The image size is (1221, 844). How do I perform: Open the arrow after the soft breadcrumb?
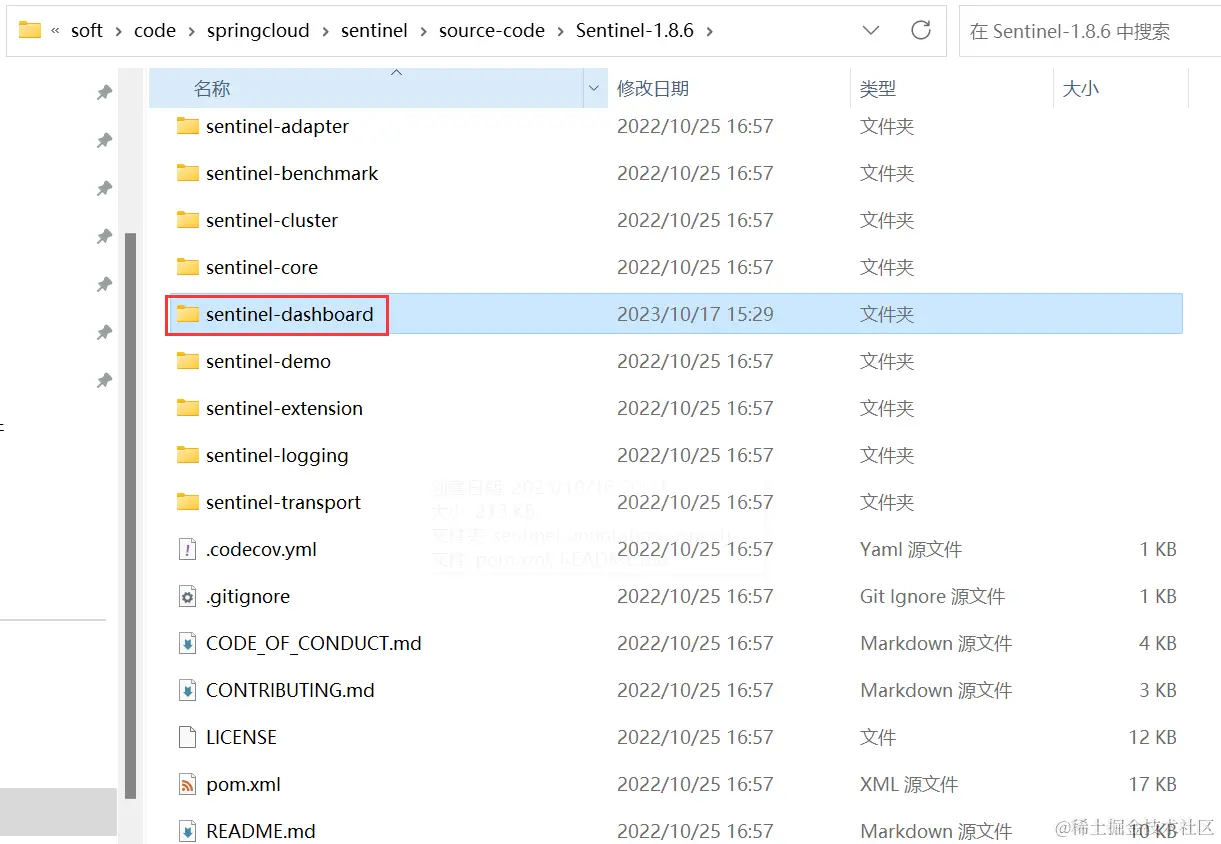coord(119,31)
